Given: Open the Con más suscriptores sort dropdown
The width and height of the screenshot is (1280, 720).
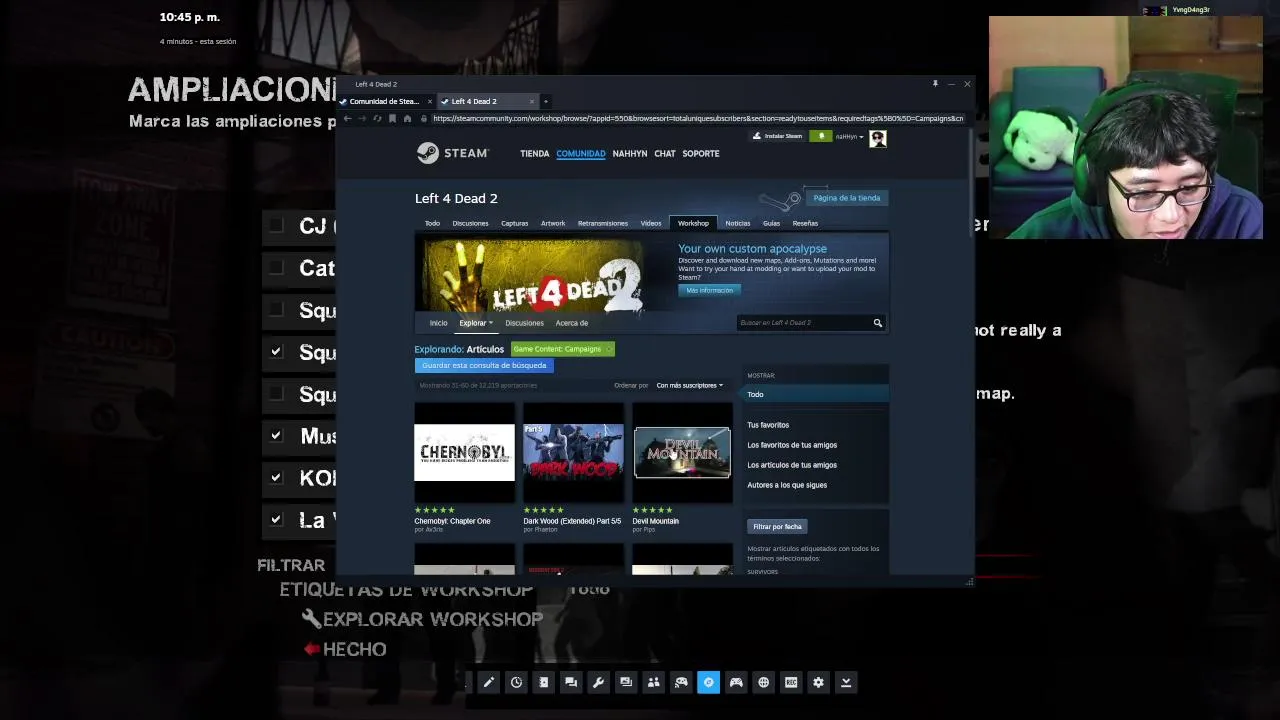Looking at the screenshot, I should point(689,385).
